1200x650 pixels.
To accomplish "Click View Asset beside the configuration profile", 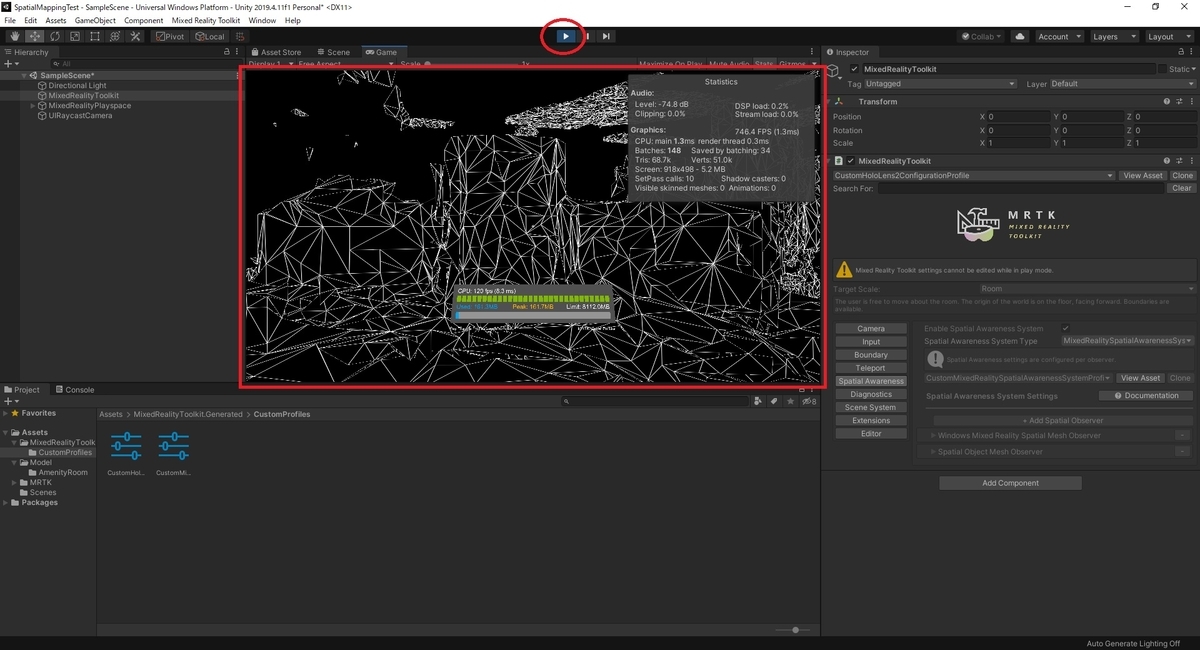I will click(x=1143, y=176).
